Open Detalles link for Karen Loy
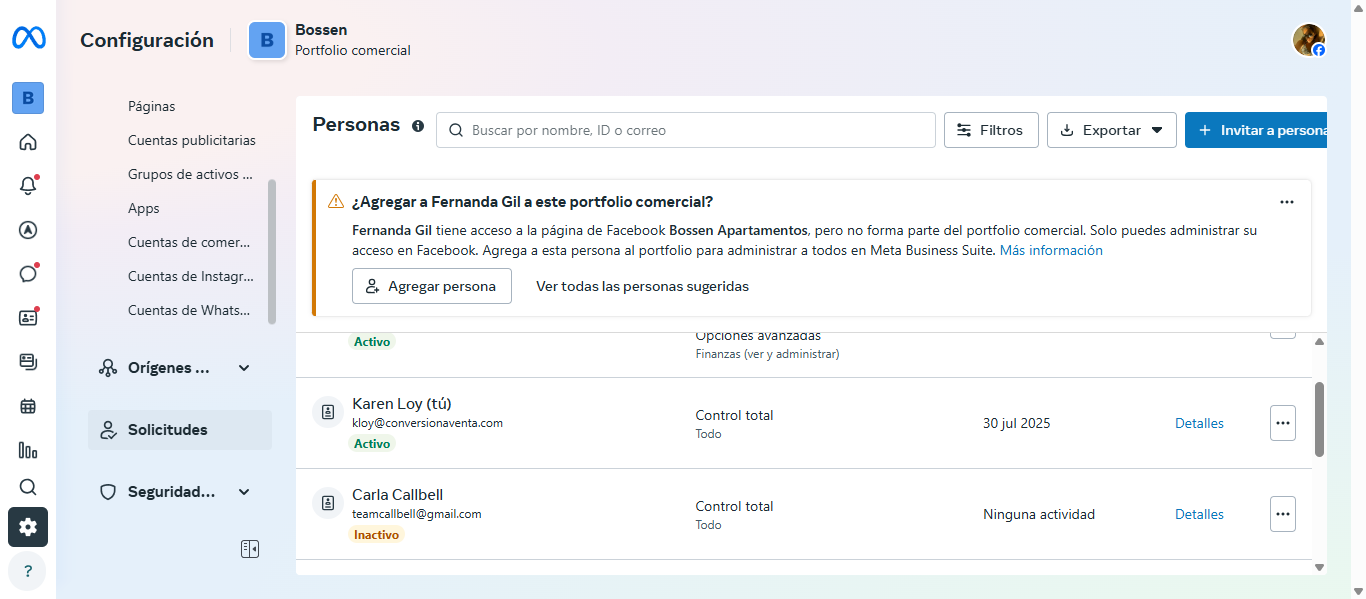Viewport: 1366px width, 599px height. 1199,423
